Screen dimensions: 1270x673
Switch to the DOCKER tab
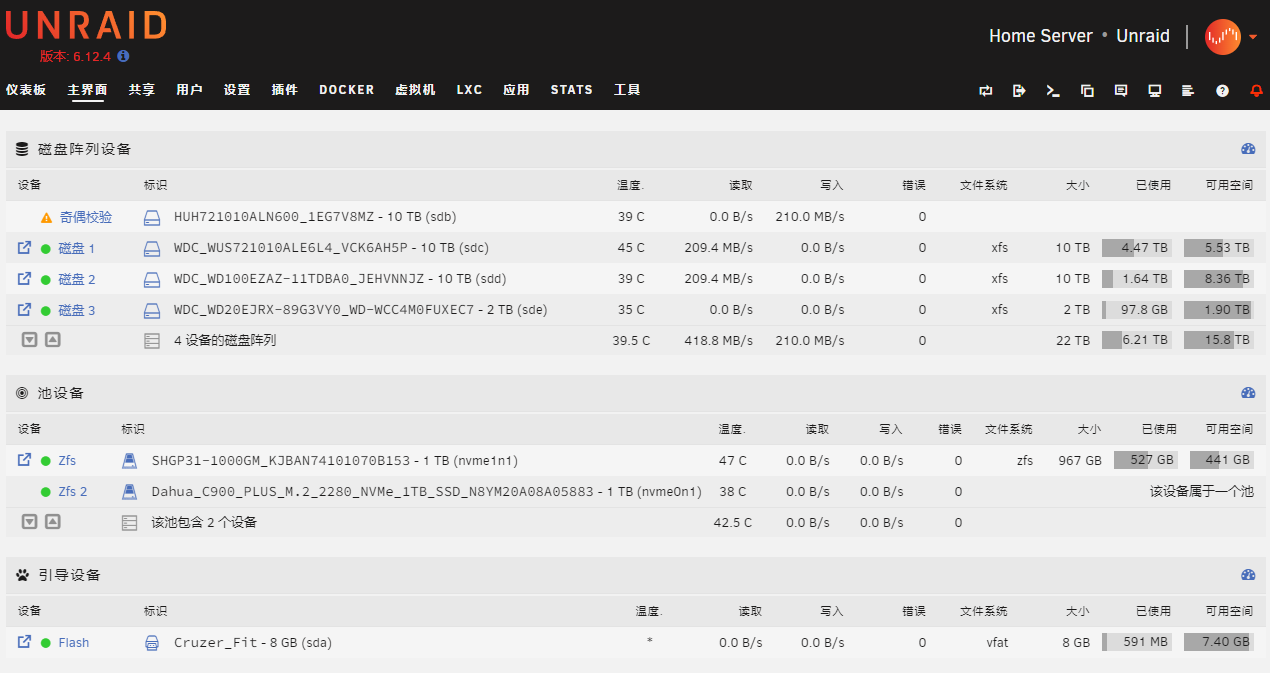346,90
